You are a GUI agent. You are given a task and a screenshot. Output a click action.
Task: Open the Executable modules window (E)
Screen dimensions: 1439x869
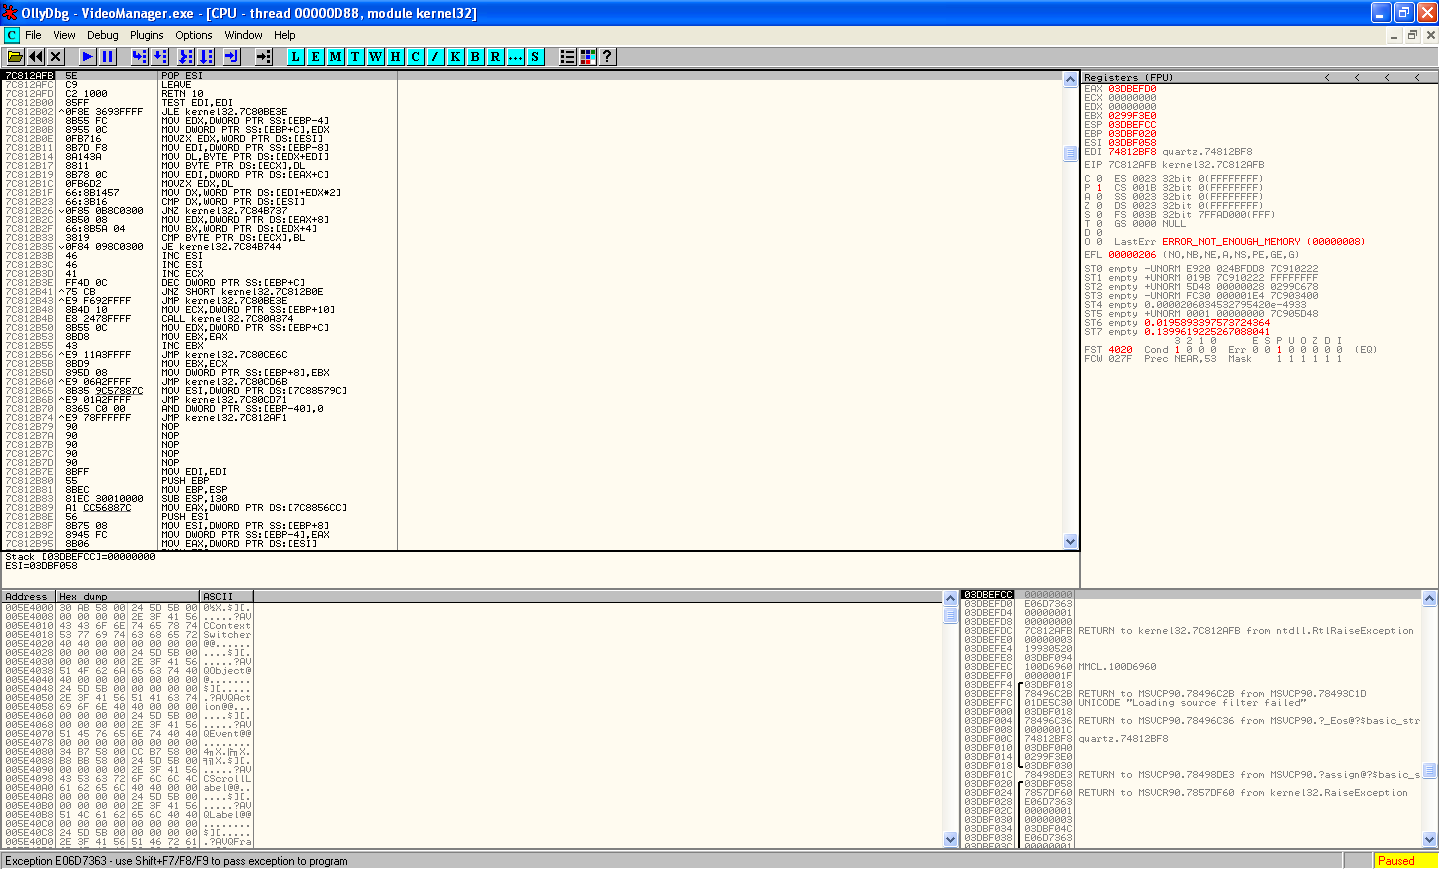point(315,57)
